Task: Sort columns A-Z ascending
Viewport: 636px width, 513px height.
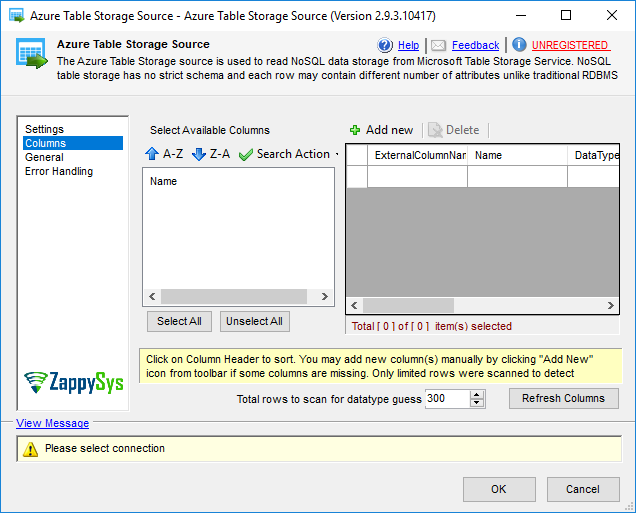Action: pos(164,154)
